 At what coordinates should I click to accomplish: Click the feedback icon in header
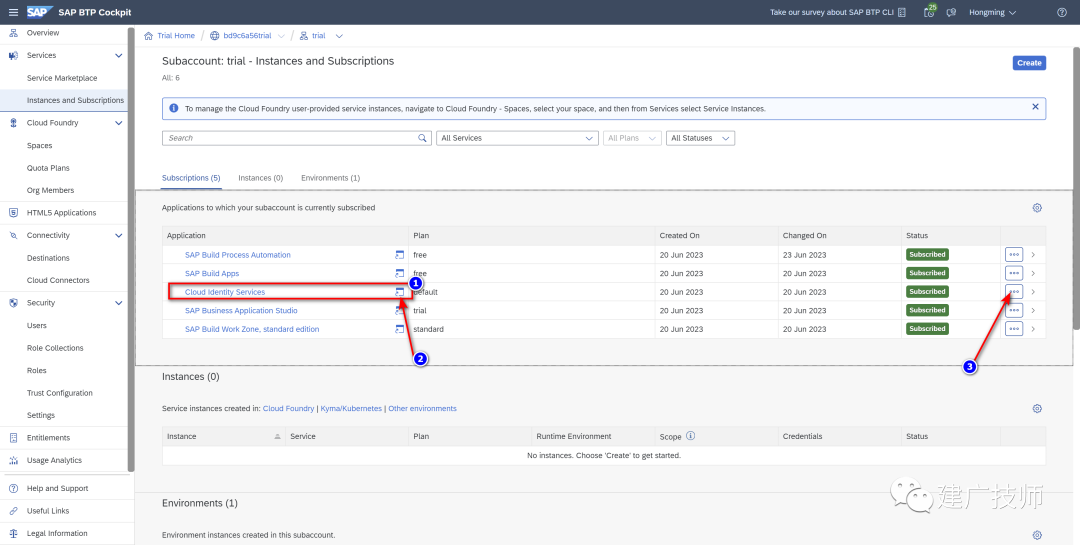coord(951,12)
